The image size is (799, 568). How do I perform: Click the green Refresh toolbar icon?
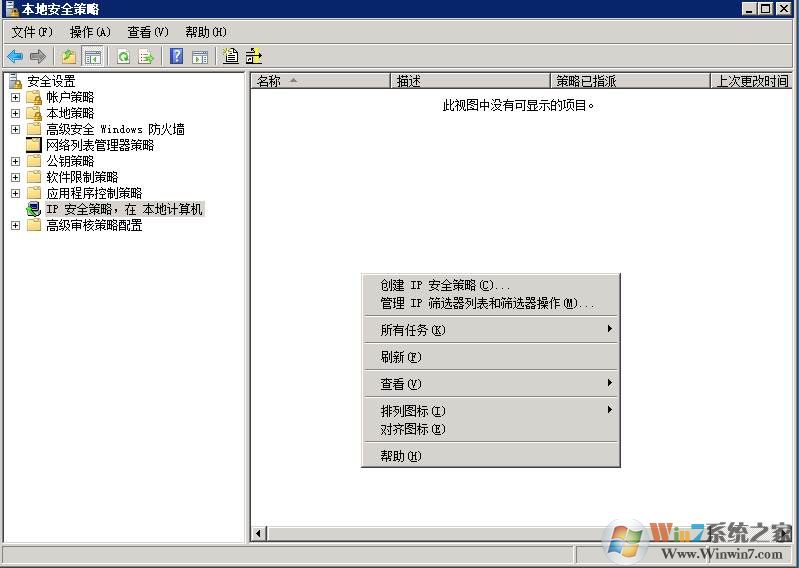(x=123, y=56)
